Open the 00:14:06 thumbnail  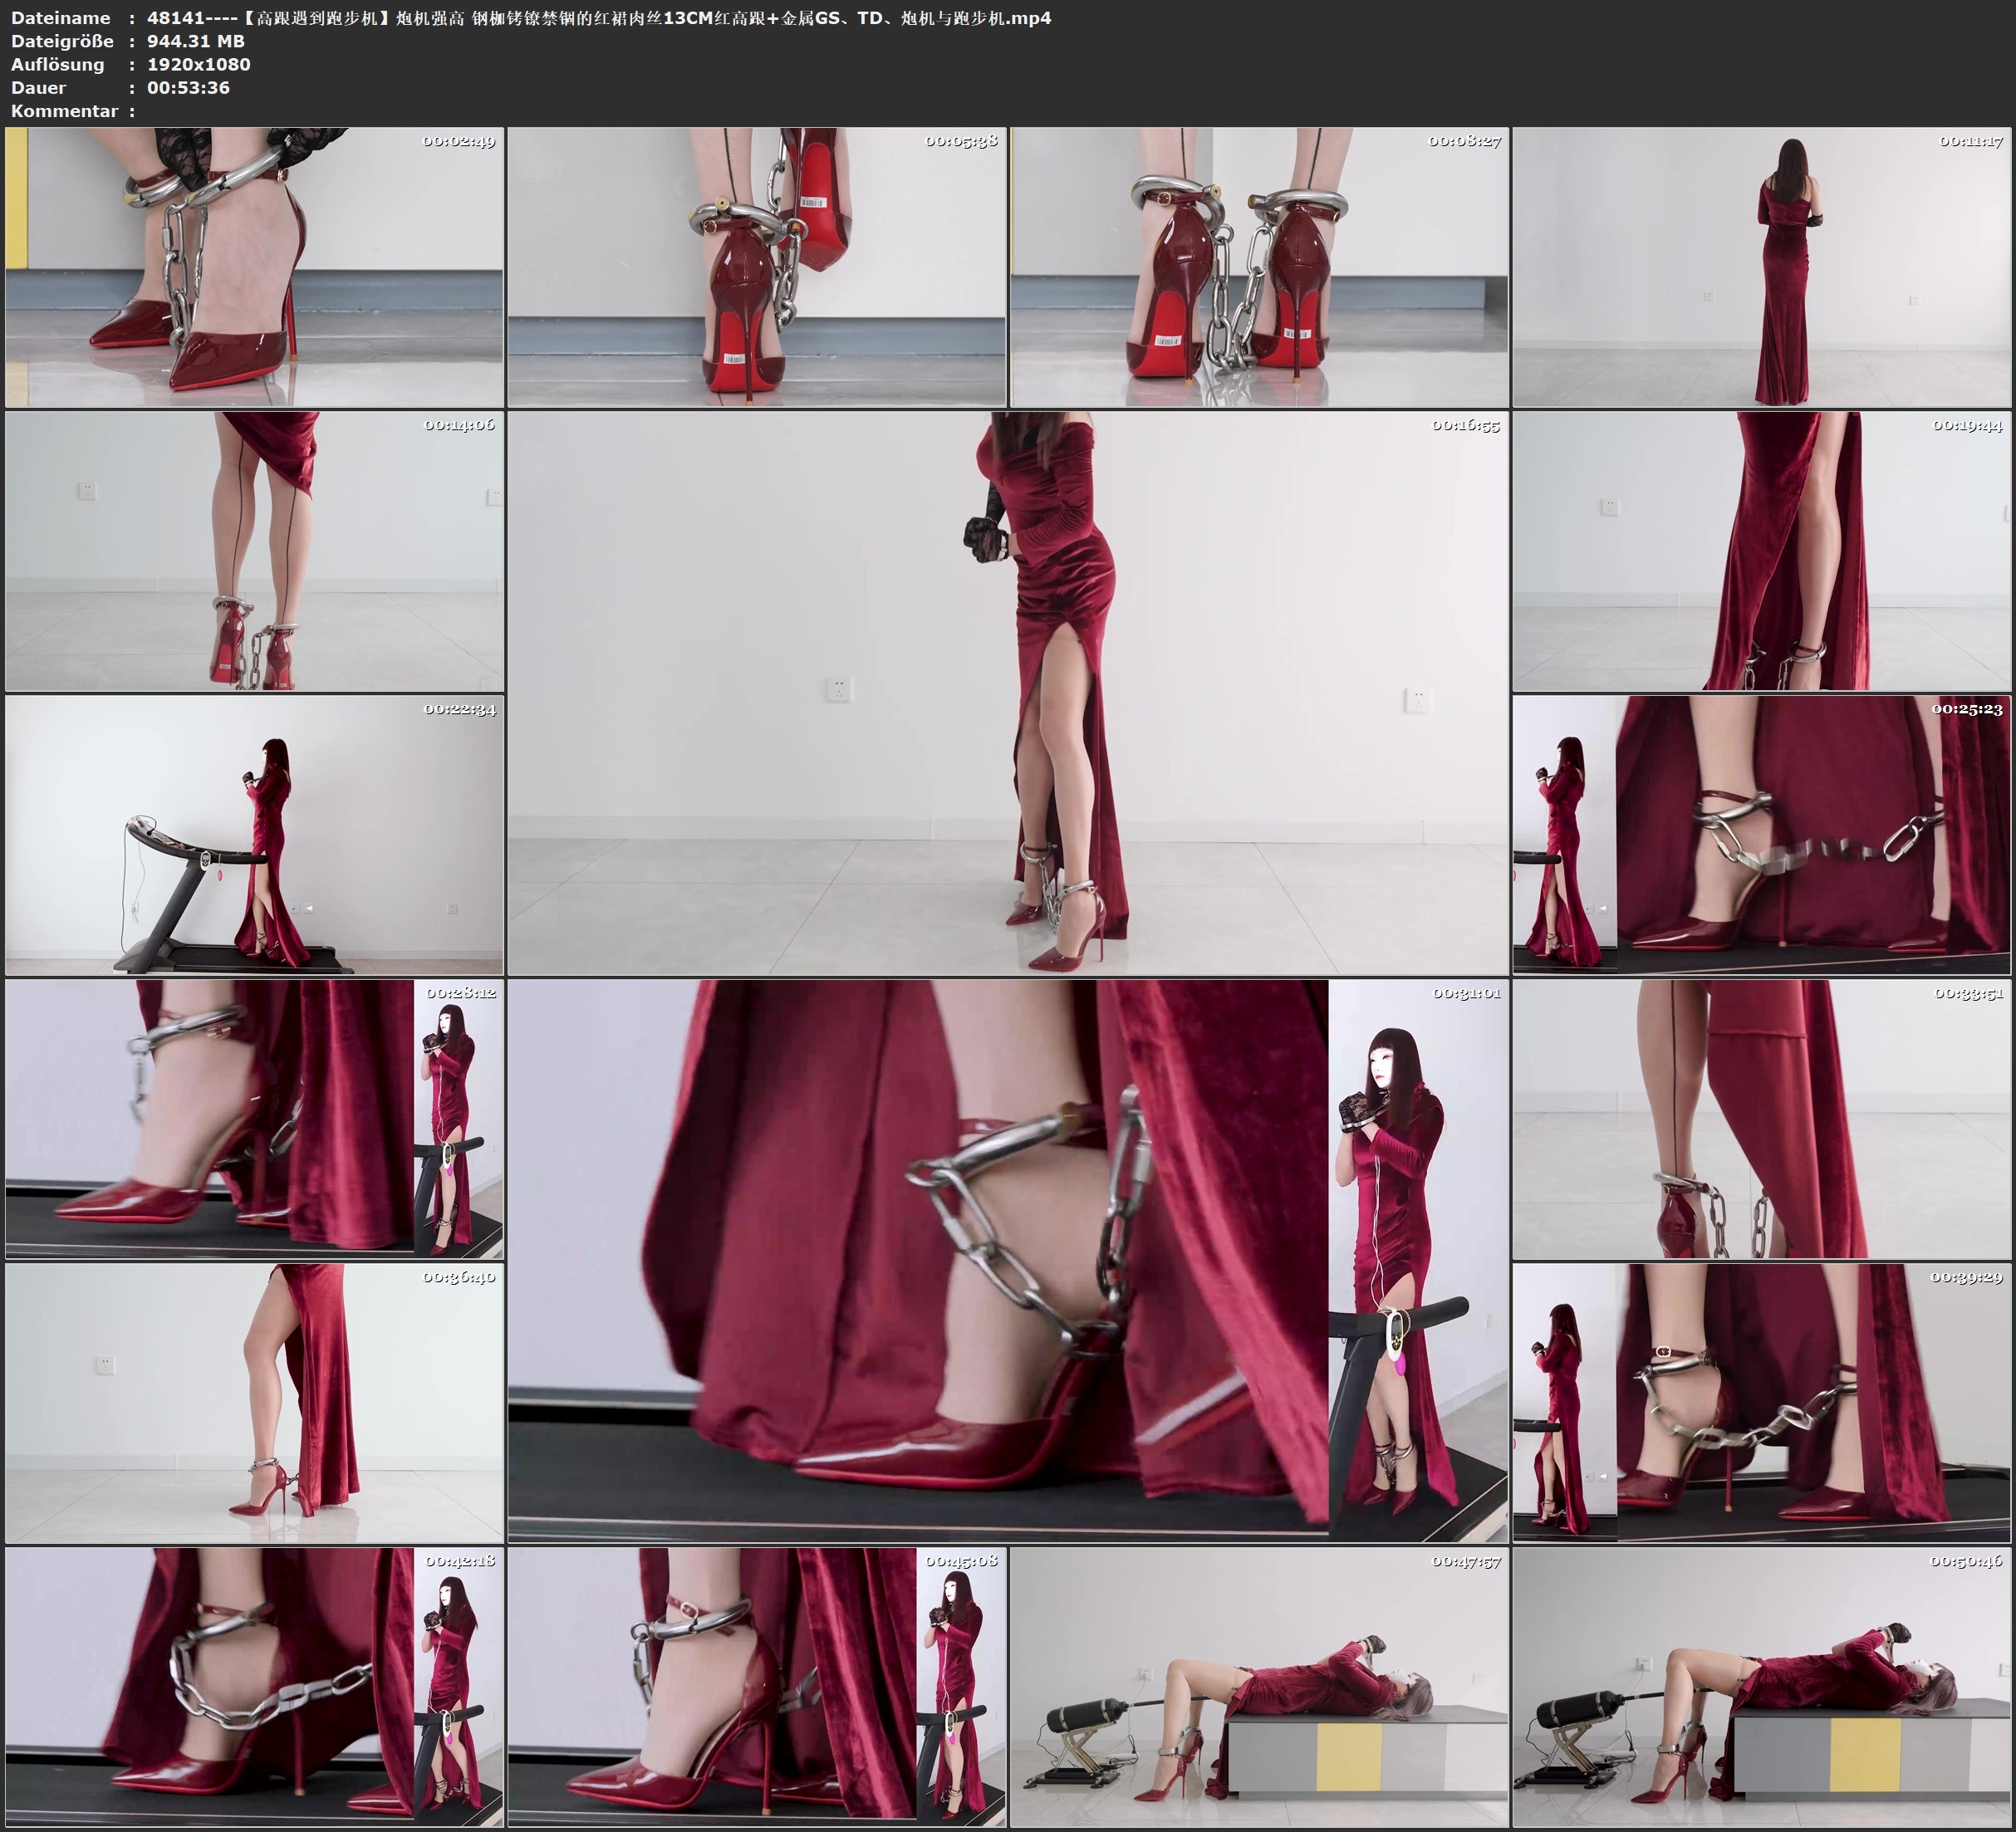point(254,551)
